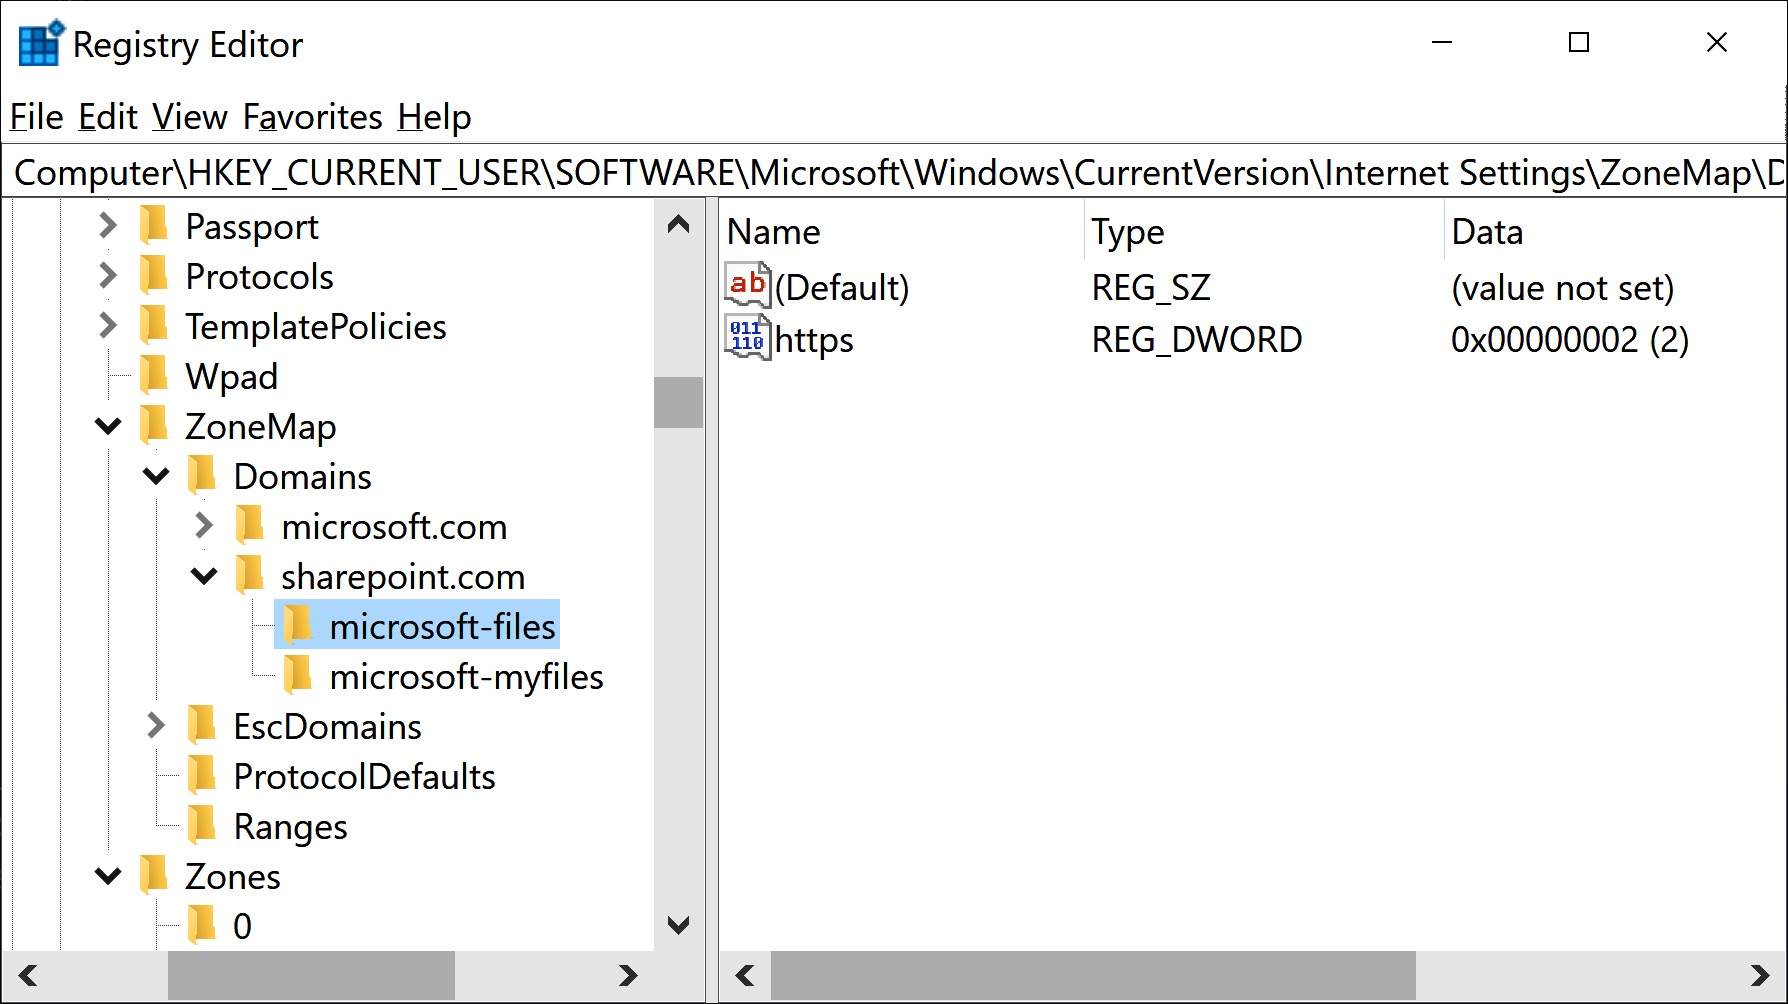1788x1004 pixels.
Task: Click the tree pane scroll down arrow
Action: pyautogui.click(x=678, y=925)
